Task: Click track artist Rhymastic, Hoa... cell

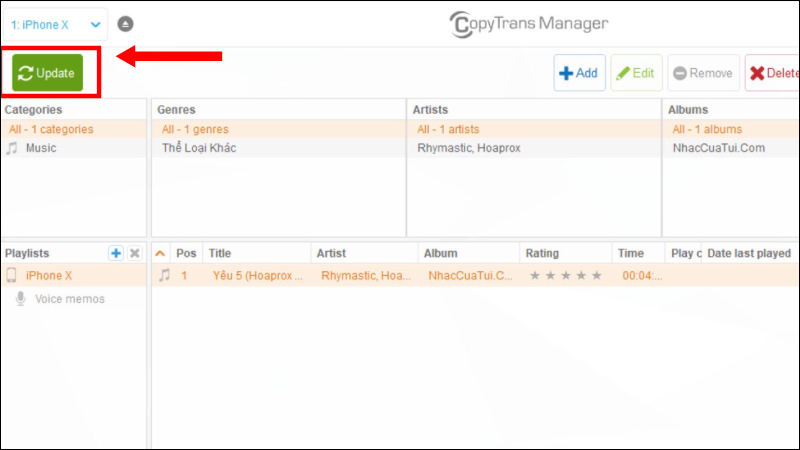Action: 366,276
